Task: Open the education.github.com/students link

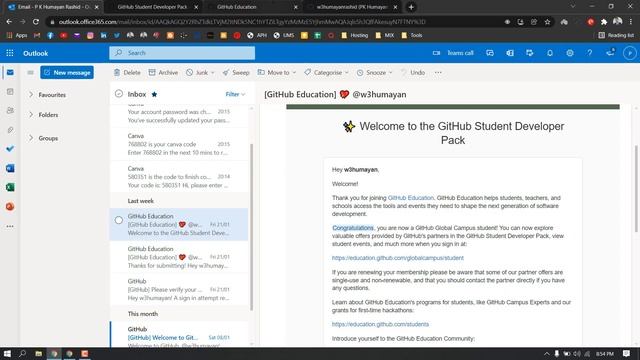Action: [380, 324]
